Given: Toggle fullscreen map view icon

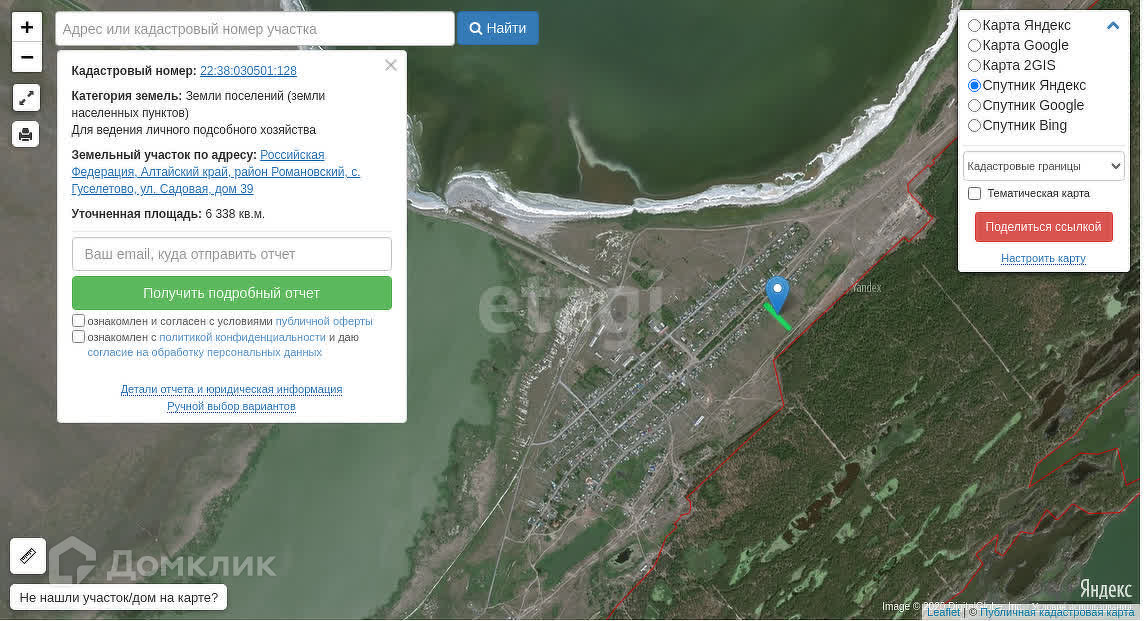Looking at the screenshot, I should (x=26, y=97).
